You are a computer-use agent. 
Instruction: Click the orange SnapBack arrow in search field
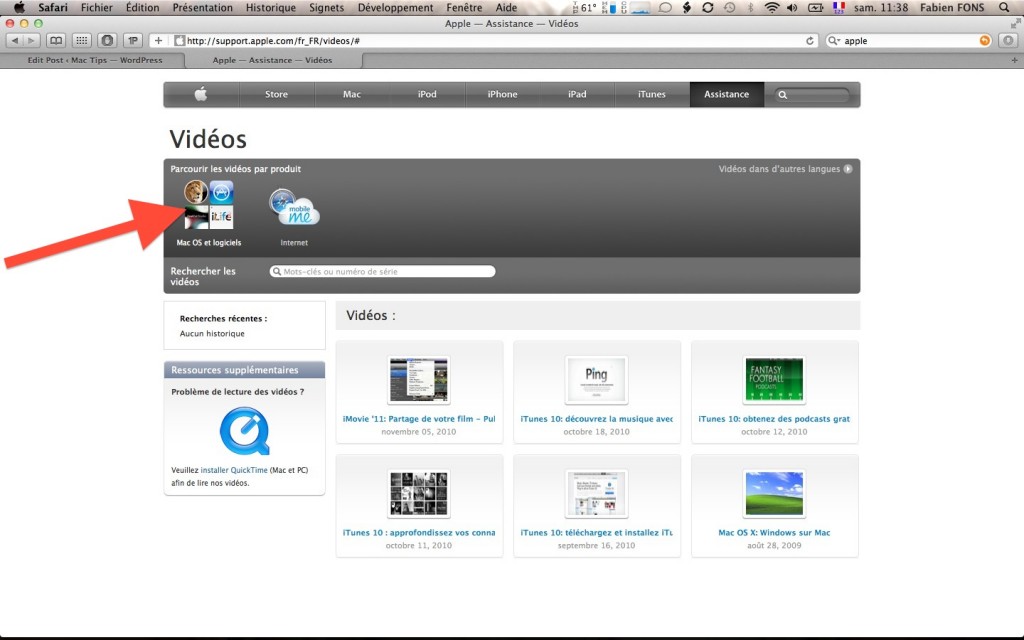pos(984,40)
